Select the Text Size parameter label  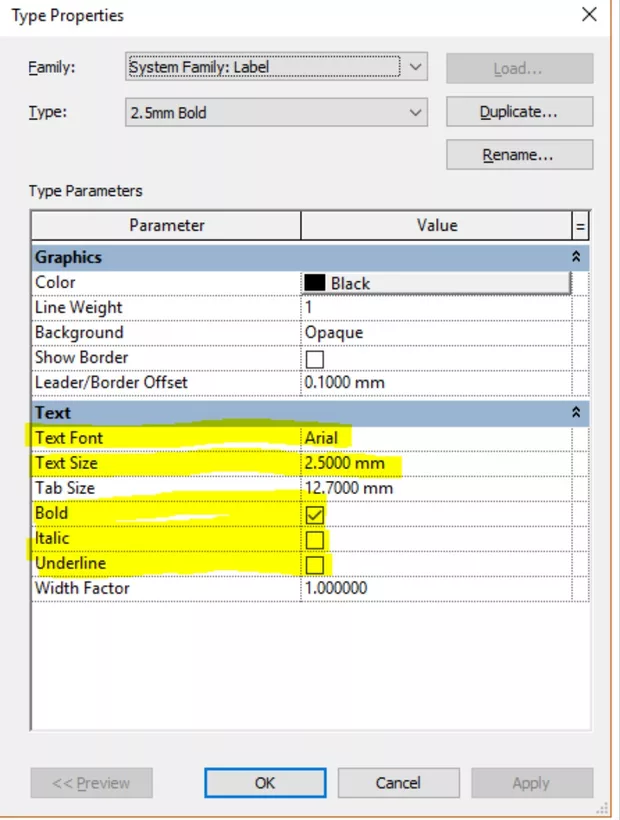pyautogui.click(x=66, y=463)
